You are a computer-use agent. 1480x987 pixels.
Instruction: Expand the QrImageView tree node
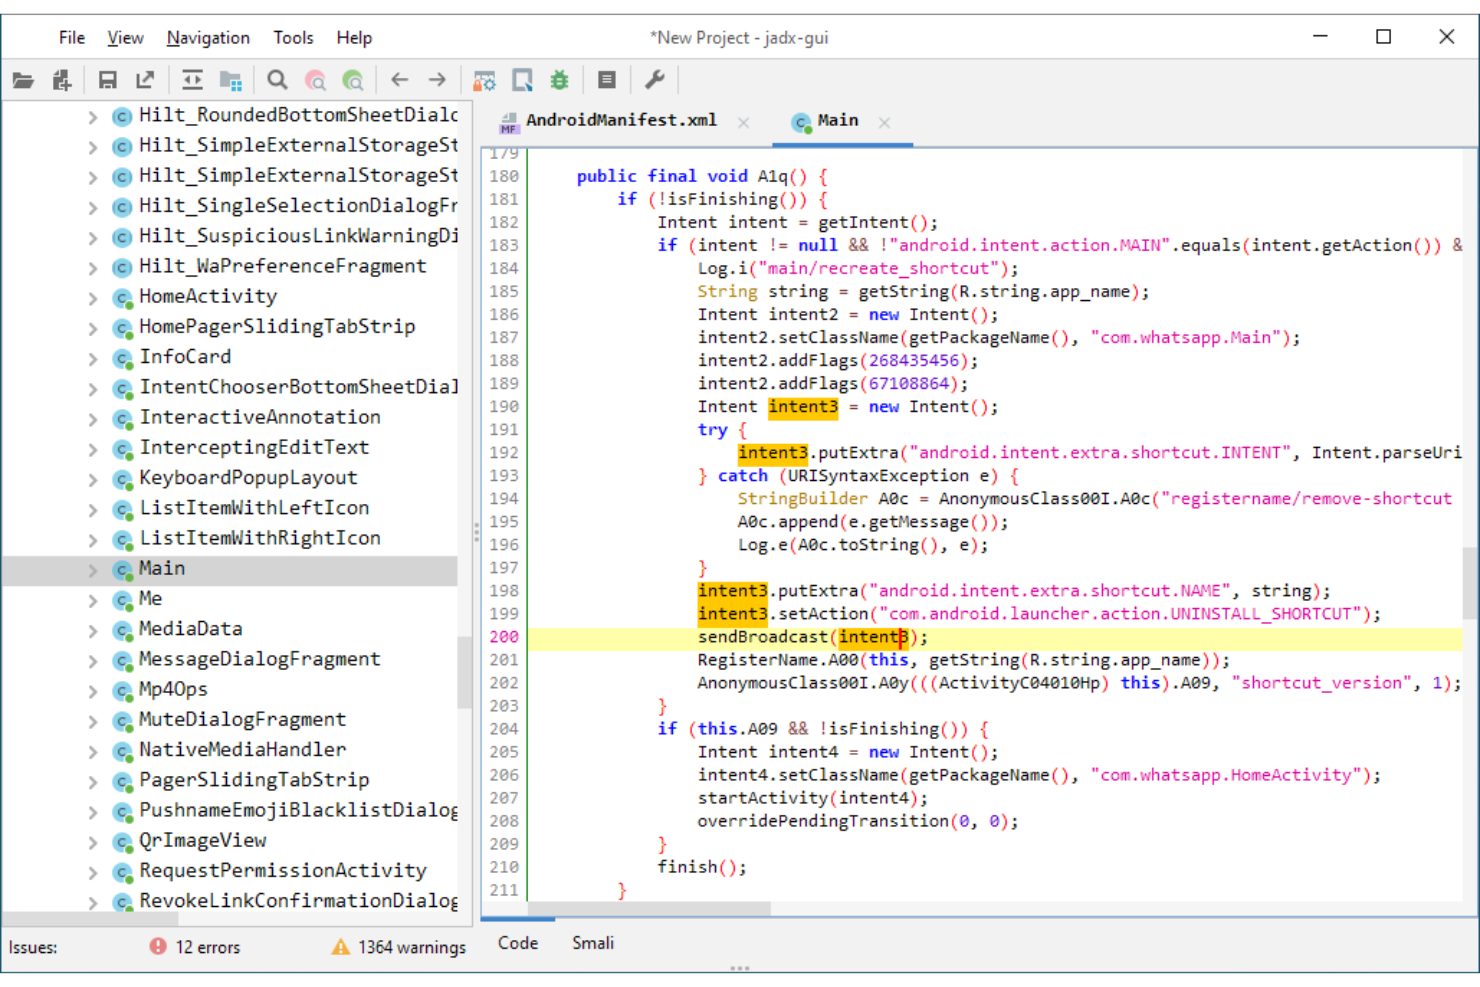pos(93,842)
